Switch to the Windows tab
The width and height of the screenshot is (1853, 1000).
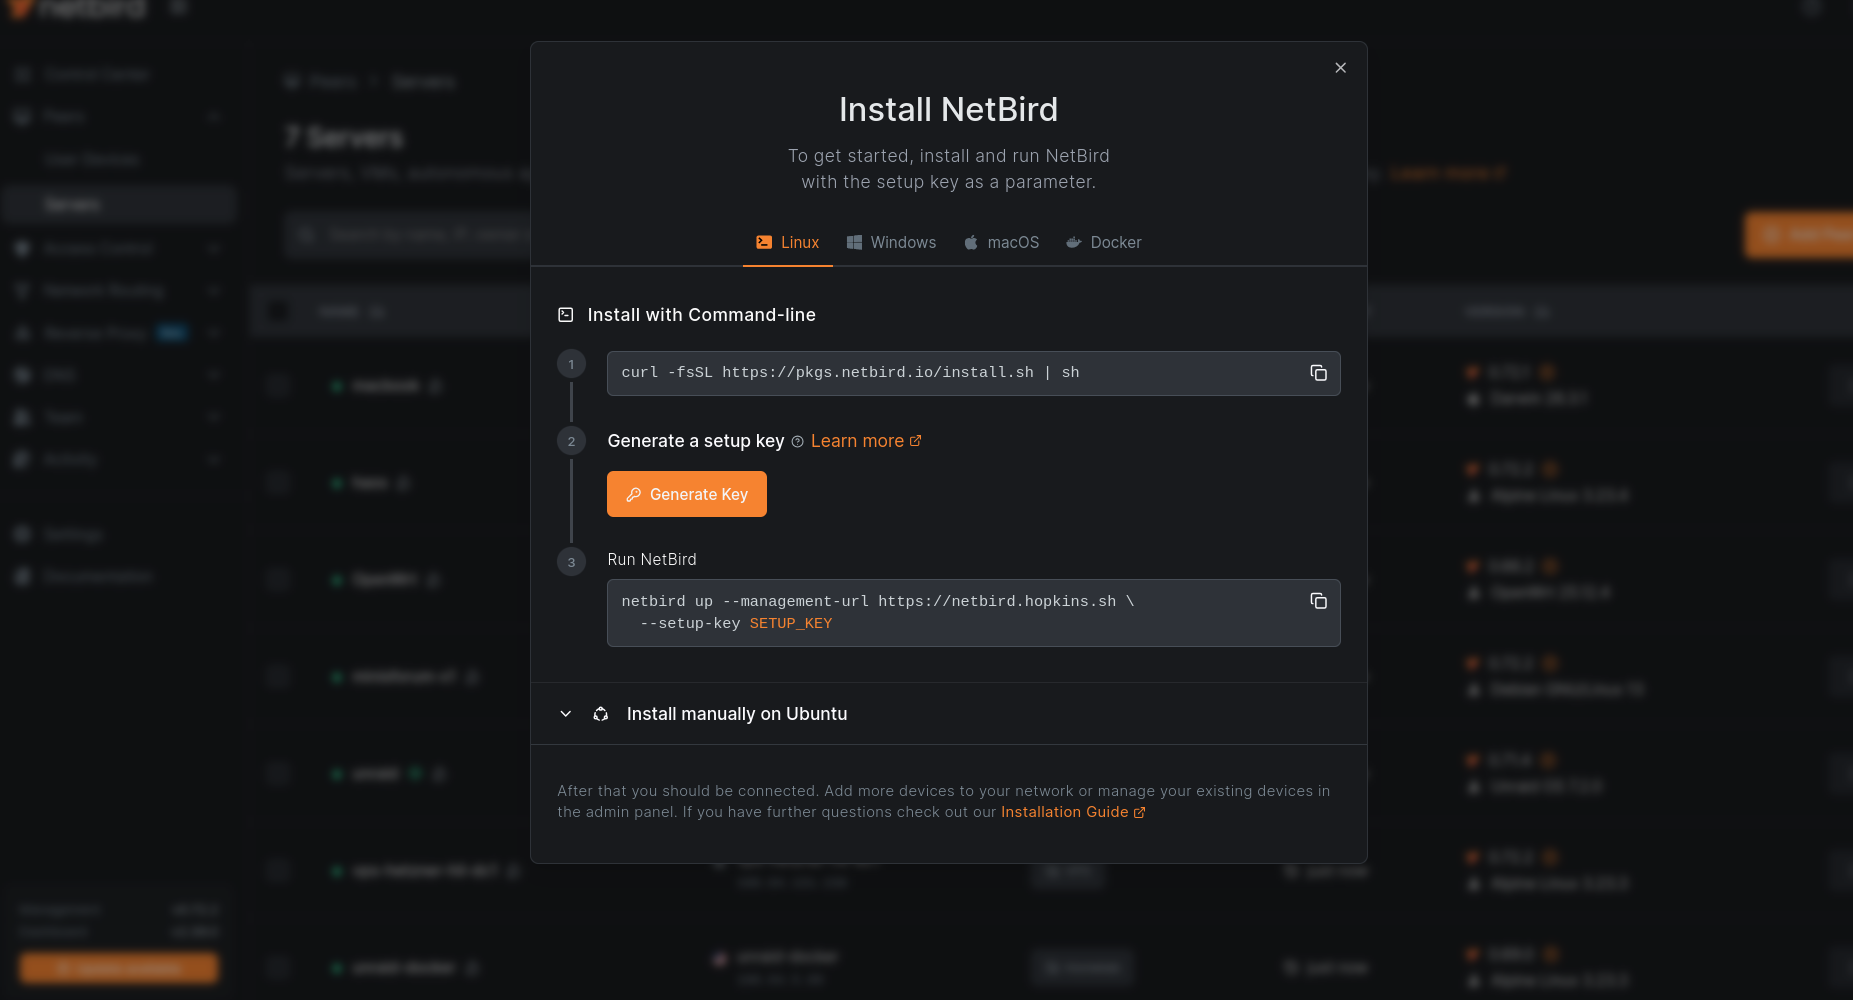pyautogui.click(x=891, y=243)
